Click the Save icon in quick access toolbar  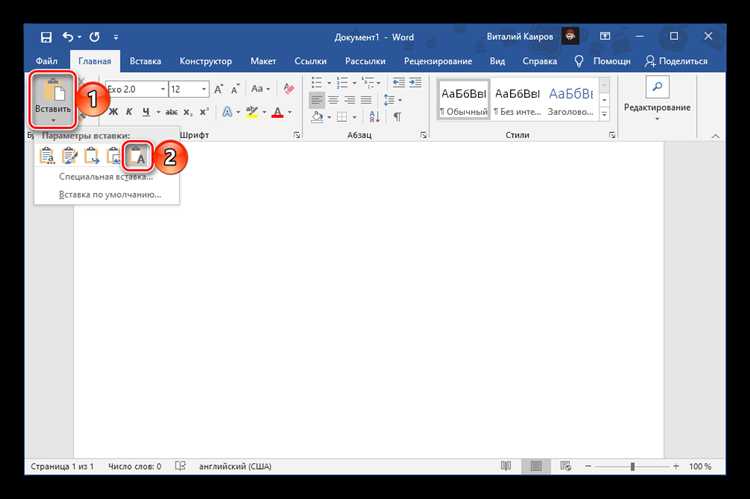pos(46,37)
